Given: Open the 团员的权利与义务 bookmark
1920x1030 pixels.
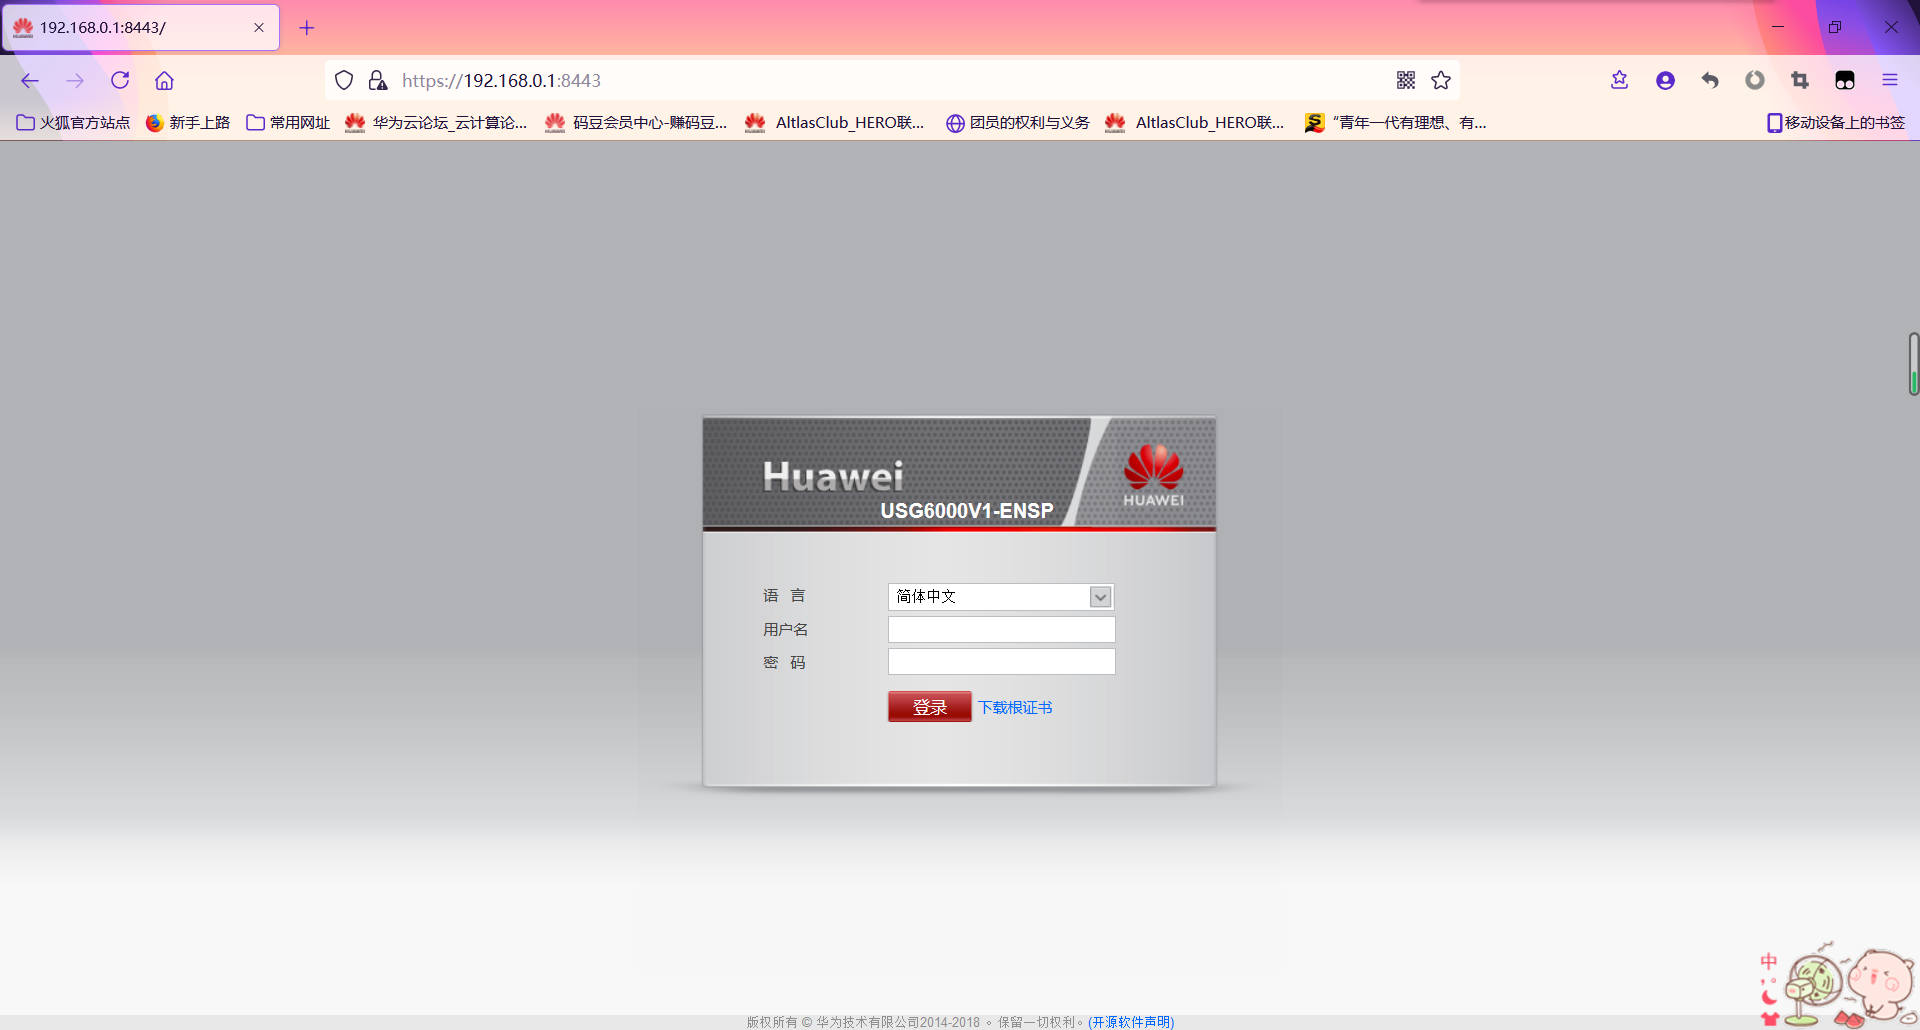Looking at the screenshot, I should [x=1018, y=123].
